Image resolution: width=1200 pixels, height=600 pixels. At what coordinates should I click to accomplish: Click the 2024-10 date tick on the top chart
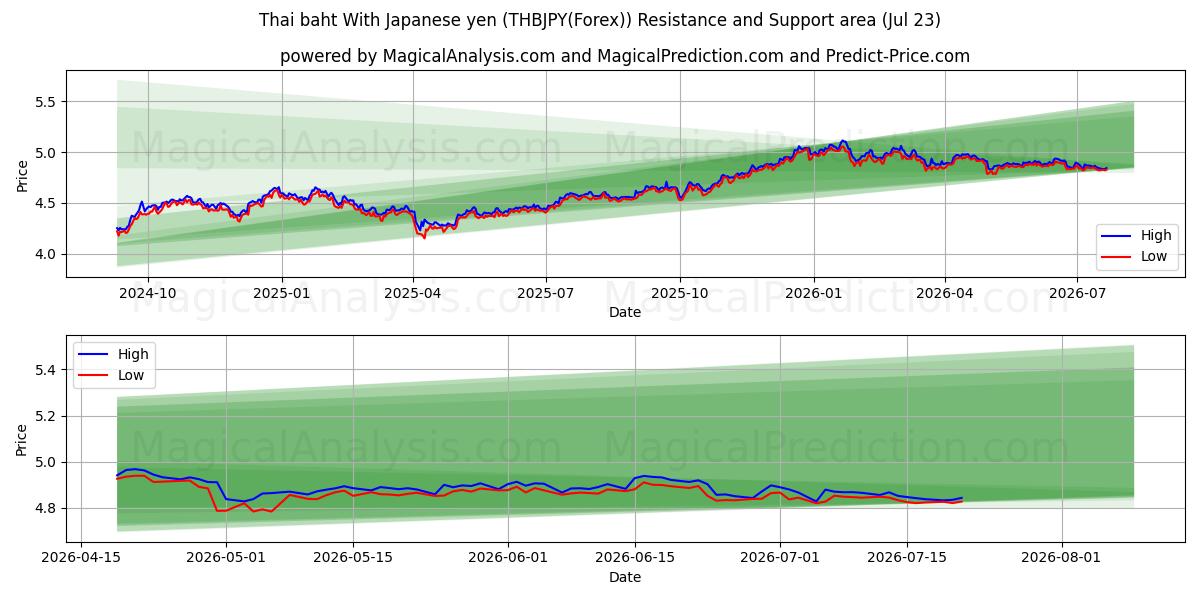pyautogui.click(x=148, y=294)
